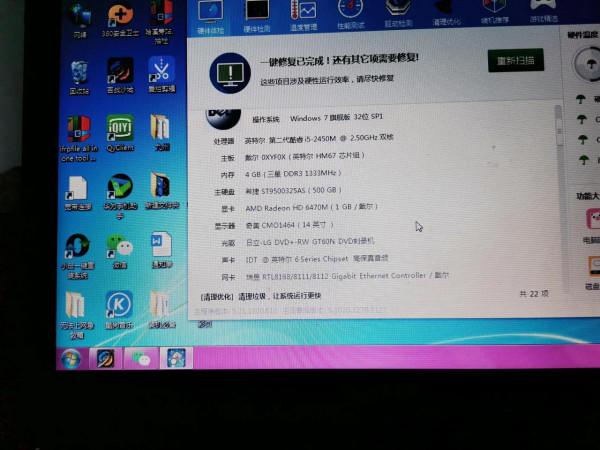Click the 共 22 项 count text

(x=534, y=293)
